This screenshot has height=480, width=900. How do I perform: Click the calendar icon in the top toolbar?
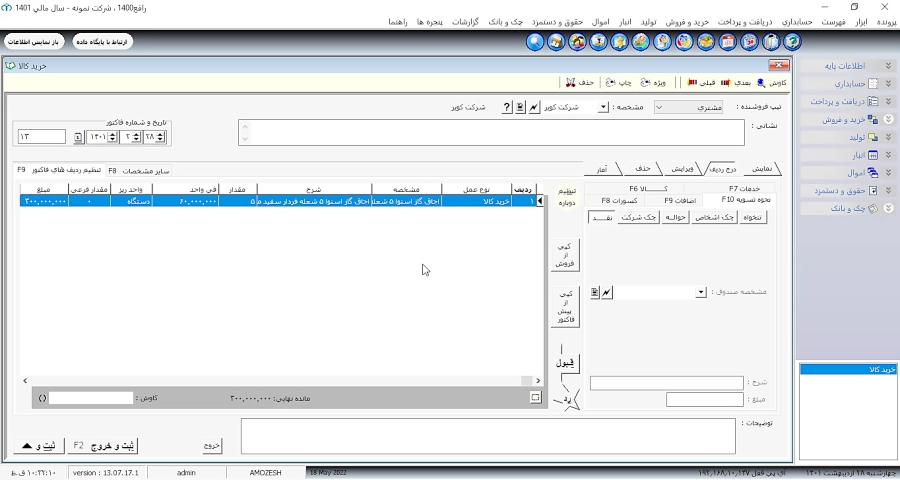coord(728,42)
